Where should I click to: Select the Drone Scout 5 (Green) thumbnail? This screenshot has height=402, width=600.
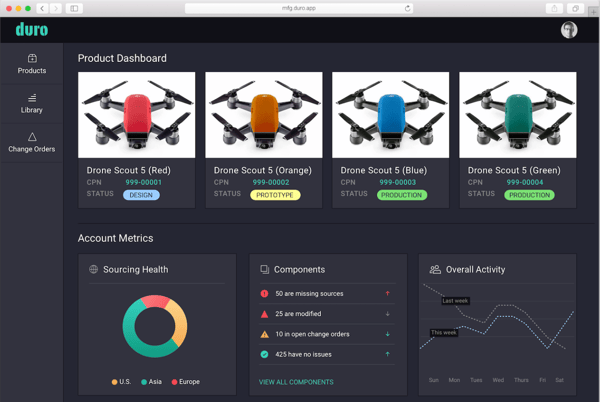pos(518,114)
